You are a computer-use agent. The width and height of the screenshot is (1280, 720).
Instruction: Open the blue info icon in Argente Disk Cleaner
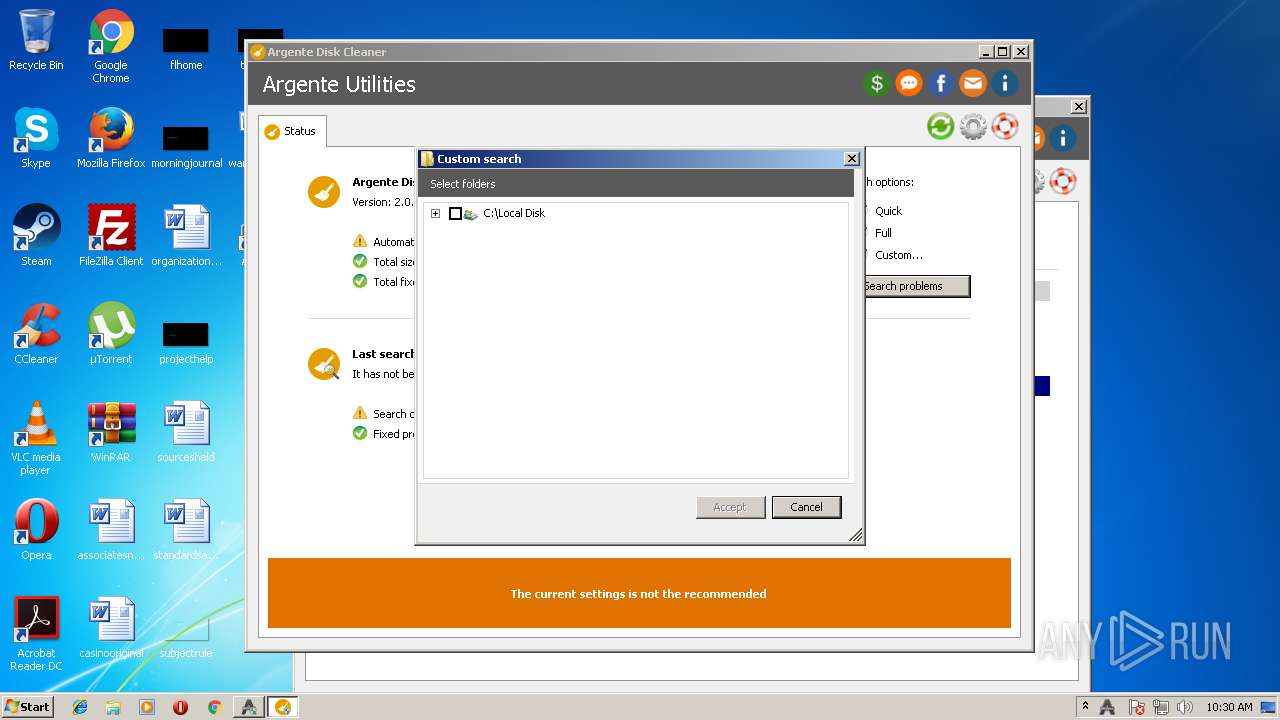pos(1005,83)
